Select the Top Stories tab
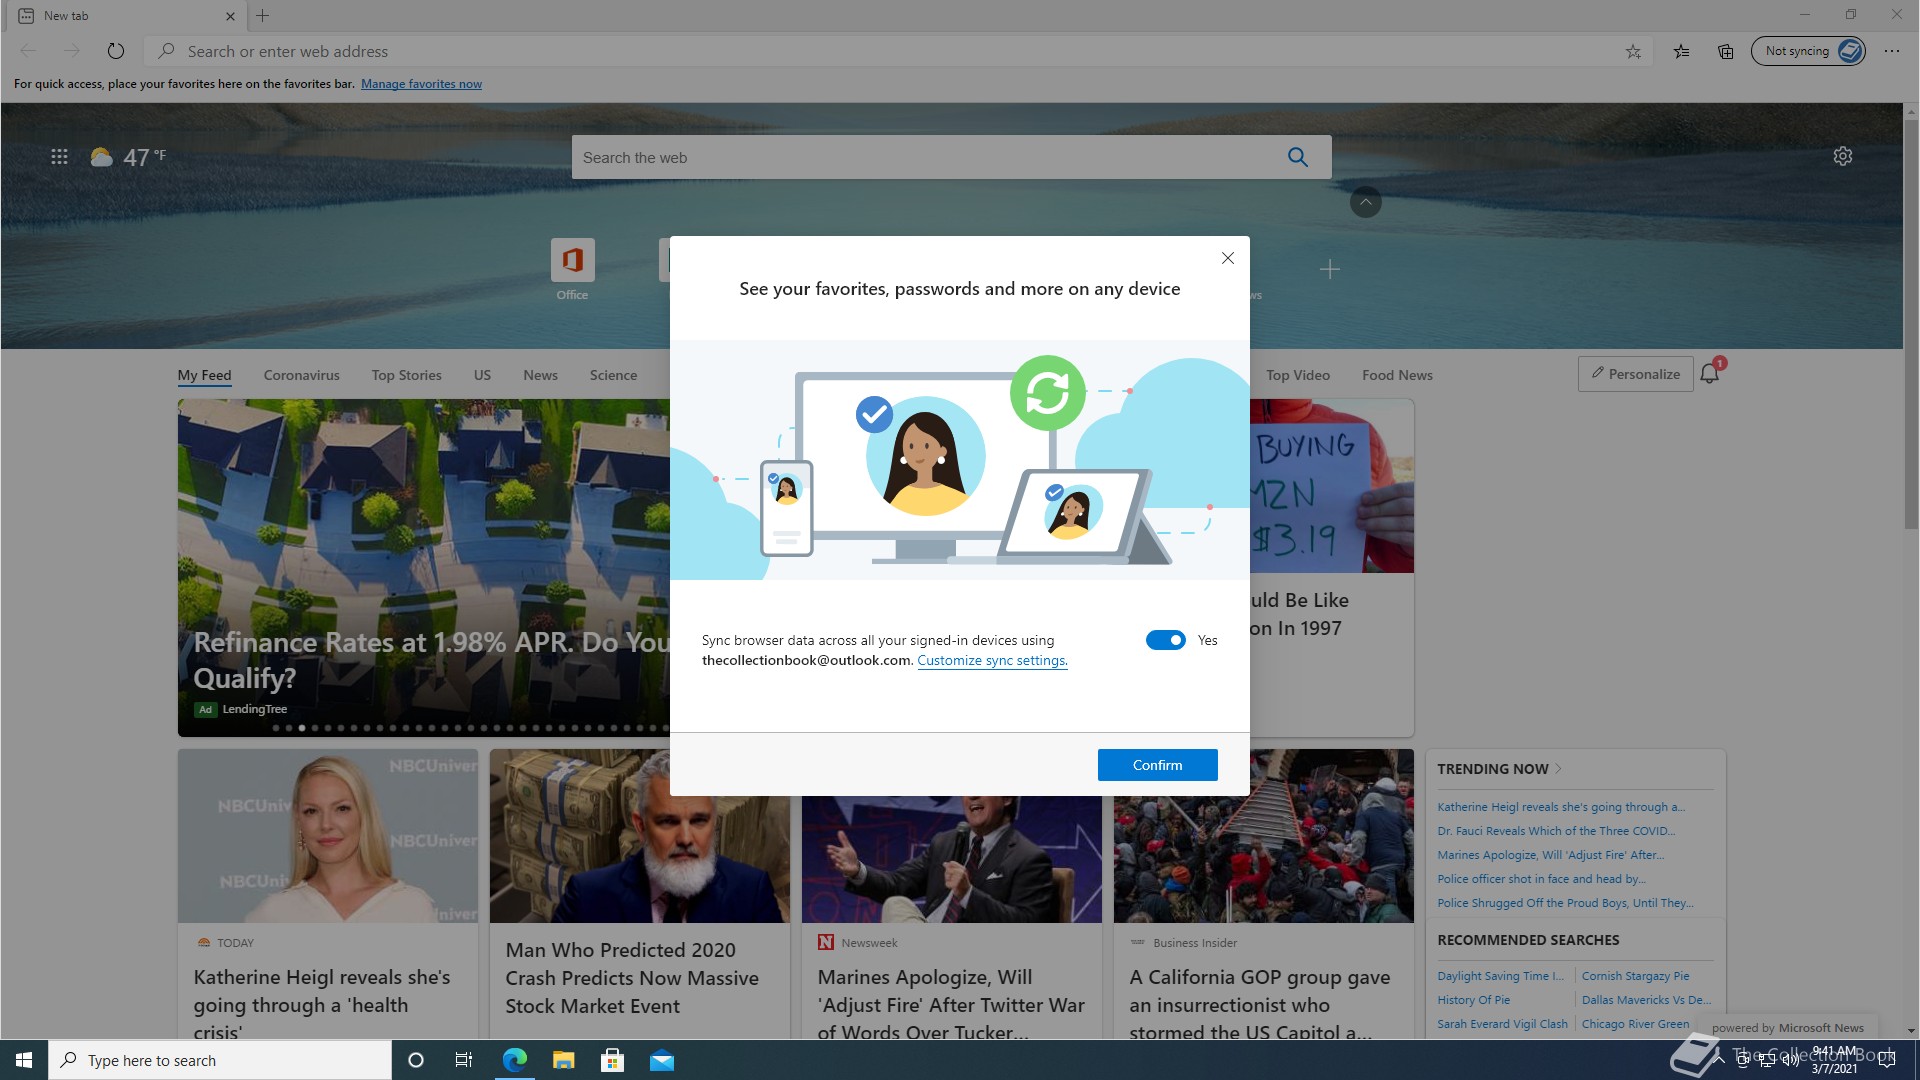The height and width of the screenshot is (1080, 1920). (406, 375)
